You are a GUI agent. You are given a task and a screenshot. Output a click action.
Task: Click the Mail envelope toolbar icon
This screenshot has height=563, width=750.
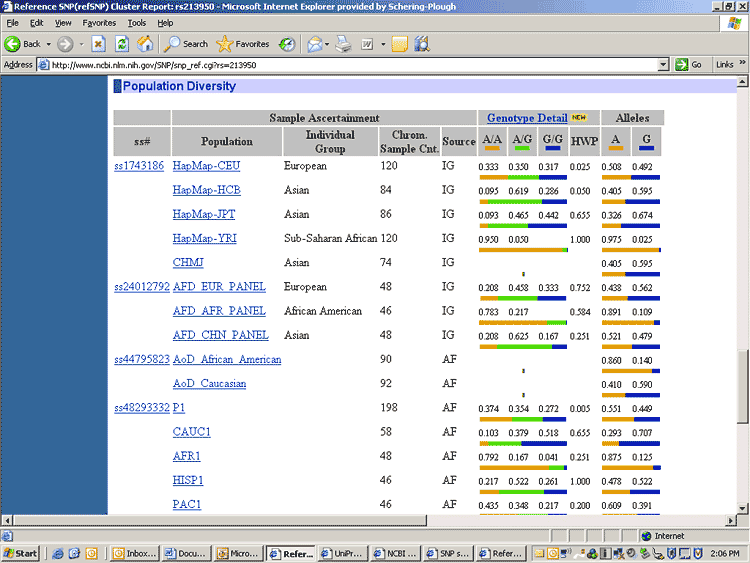pyautogui.click(x=315, y=44)
